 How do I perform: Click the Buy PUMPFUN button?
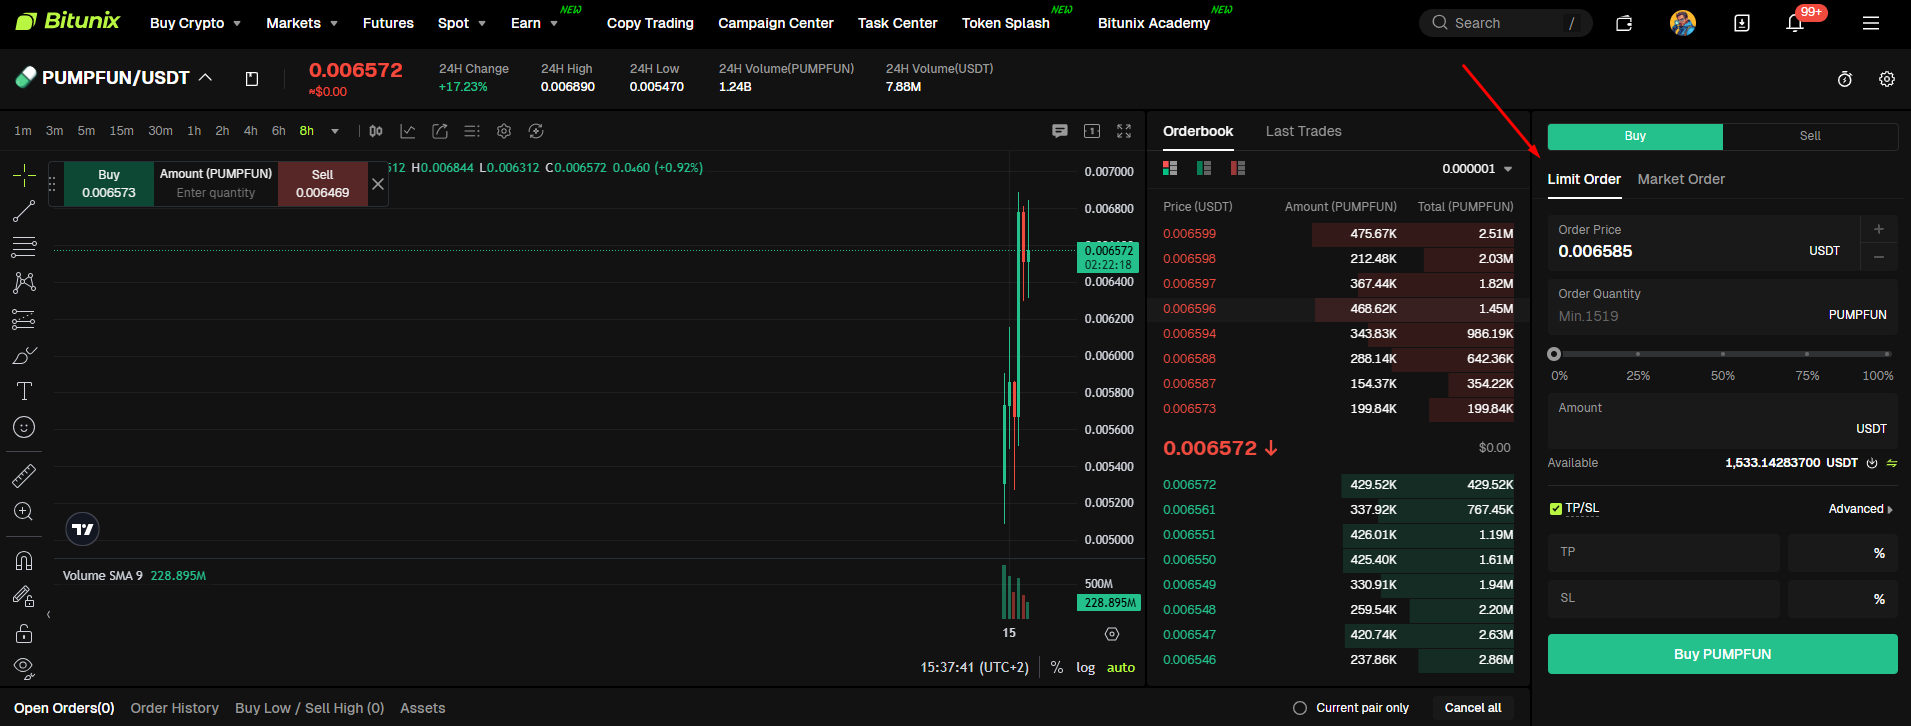1722,654
